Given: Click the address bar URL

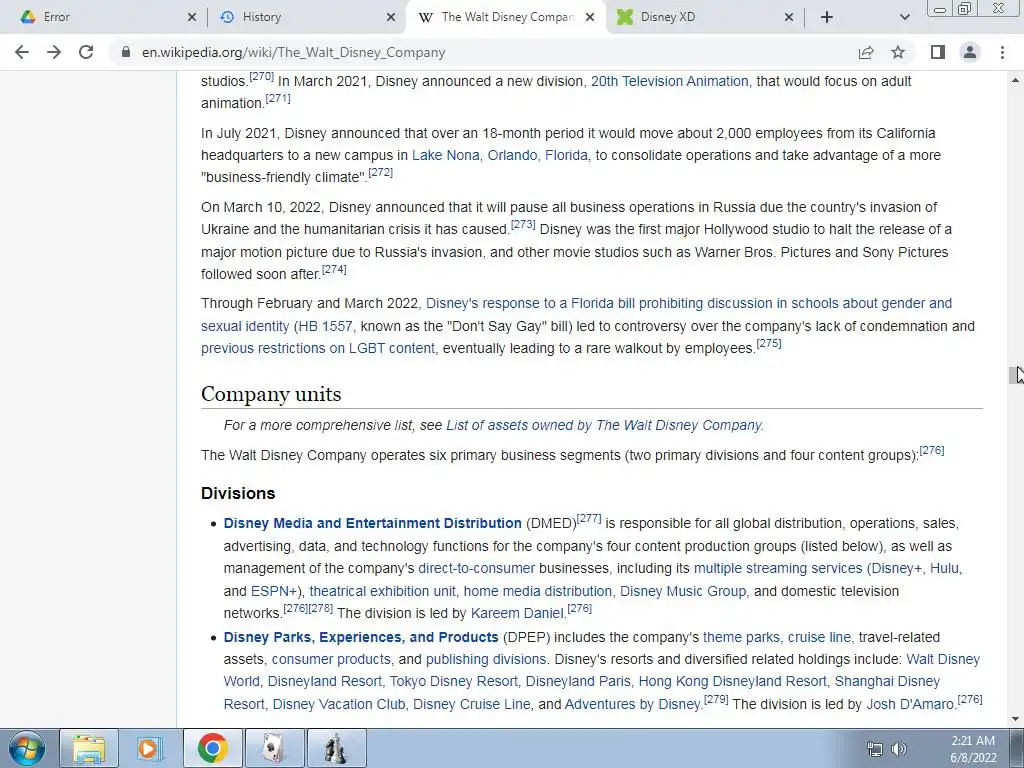Looking at the screenshot, I should [293, 52].
